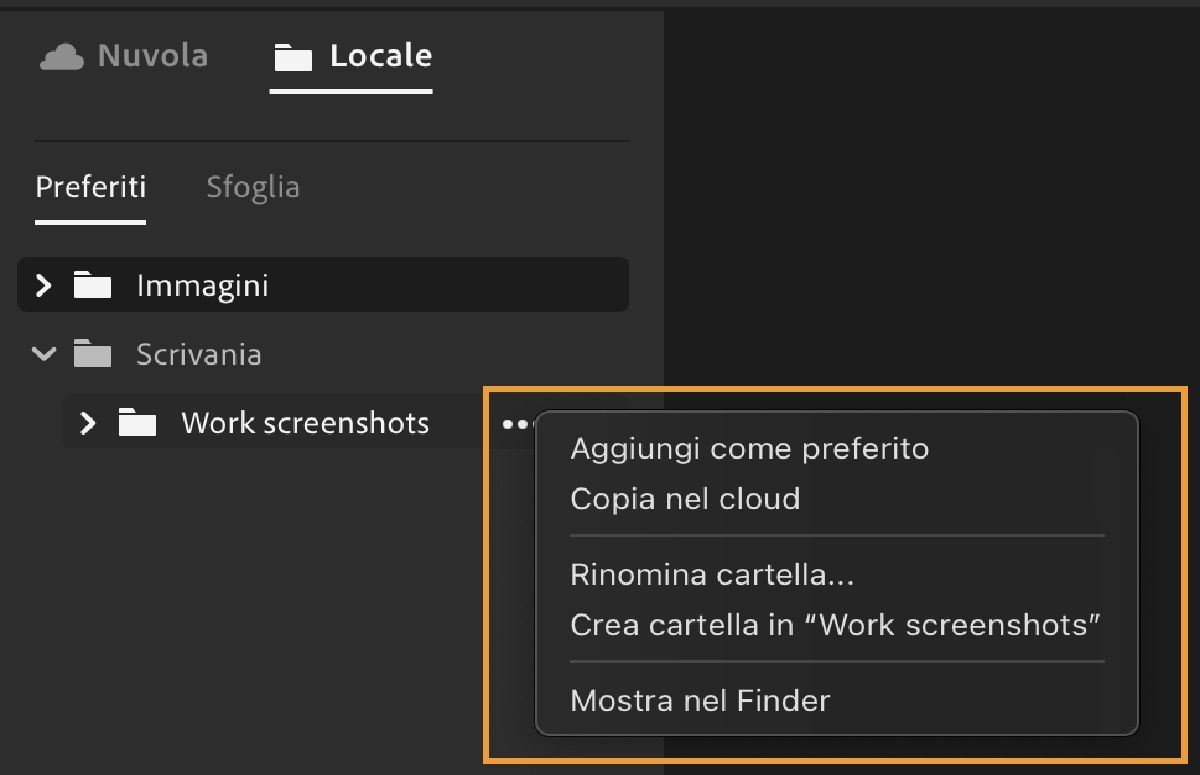Image resolution: width=1200 pixels, height=775 pixels.
Task: Select "Aggiungi come preferito" from the menu
Action: [x=749, y=448]
